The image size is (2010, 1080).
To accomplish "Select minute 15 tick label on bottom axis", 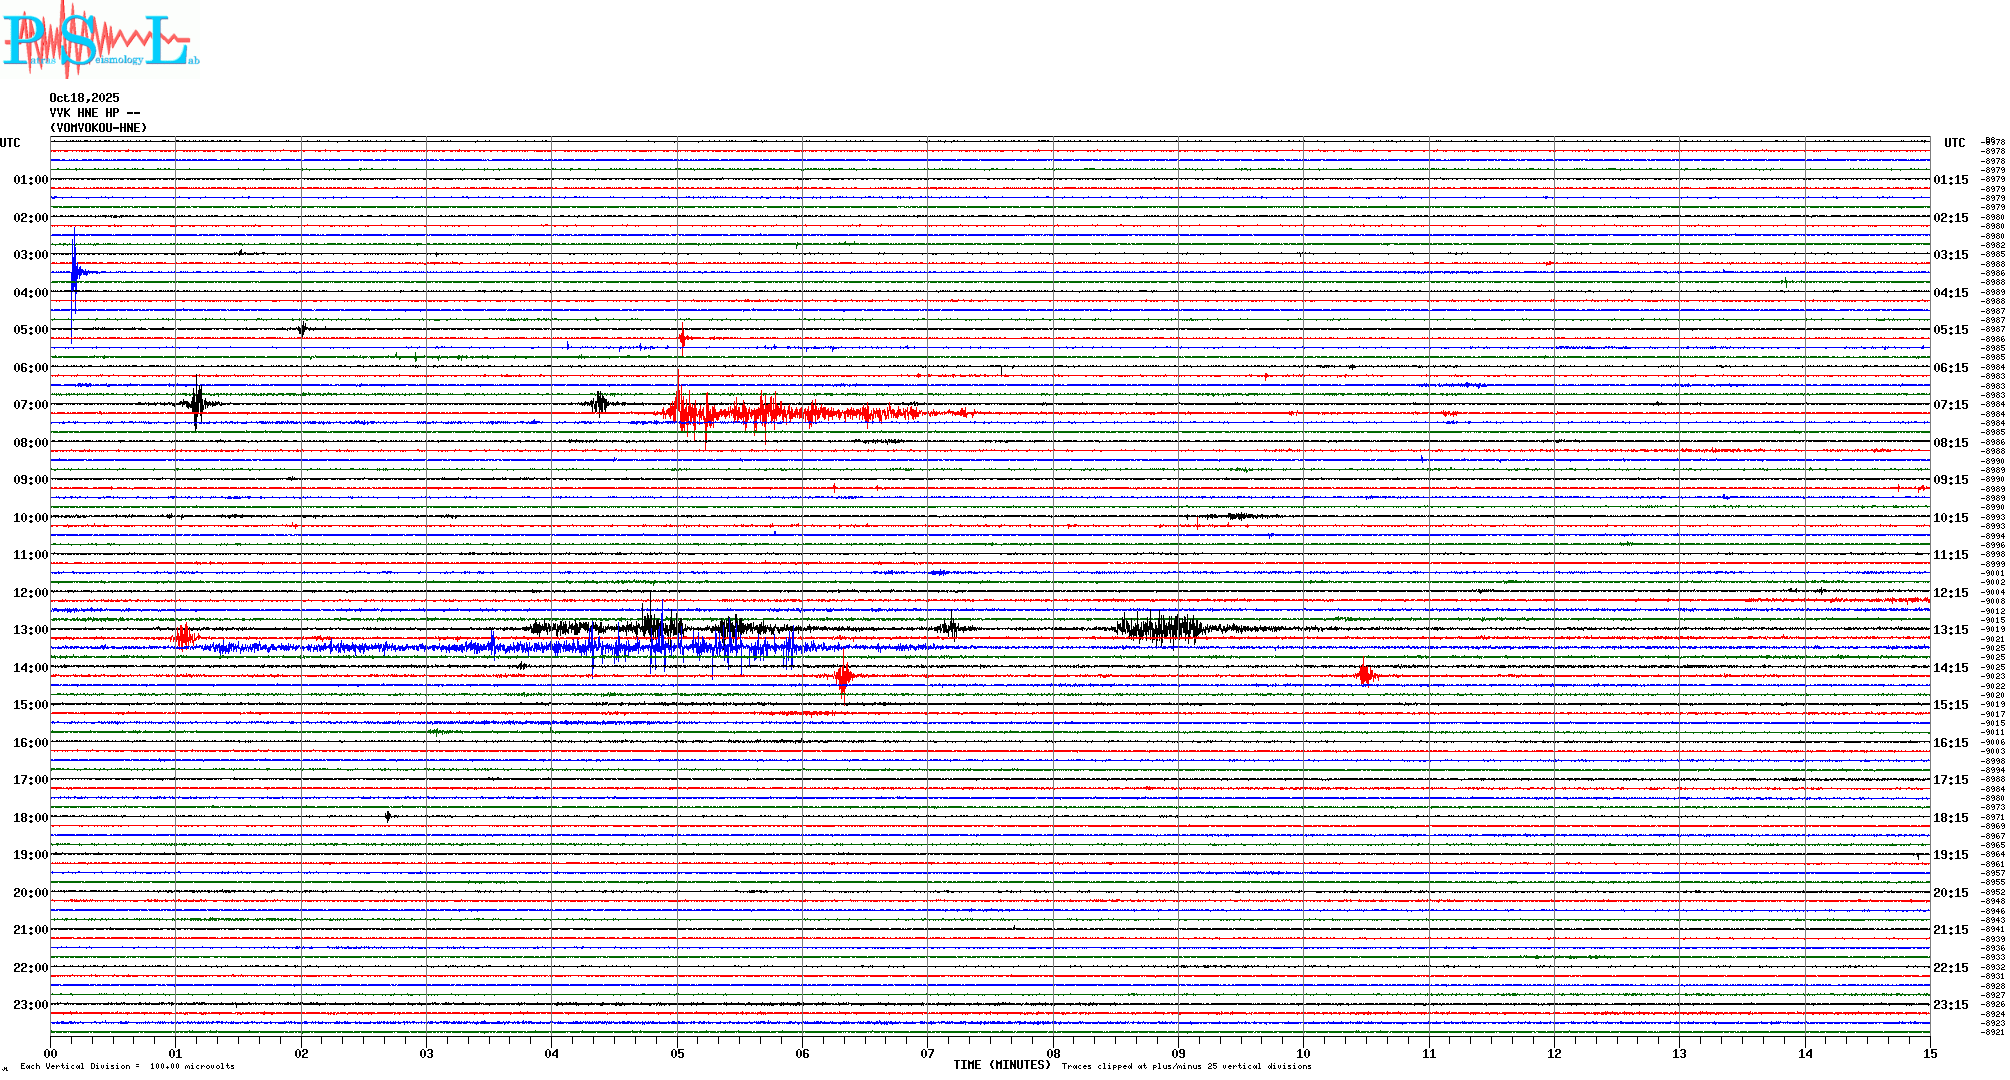I will [1929, 1053].
